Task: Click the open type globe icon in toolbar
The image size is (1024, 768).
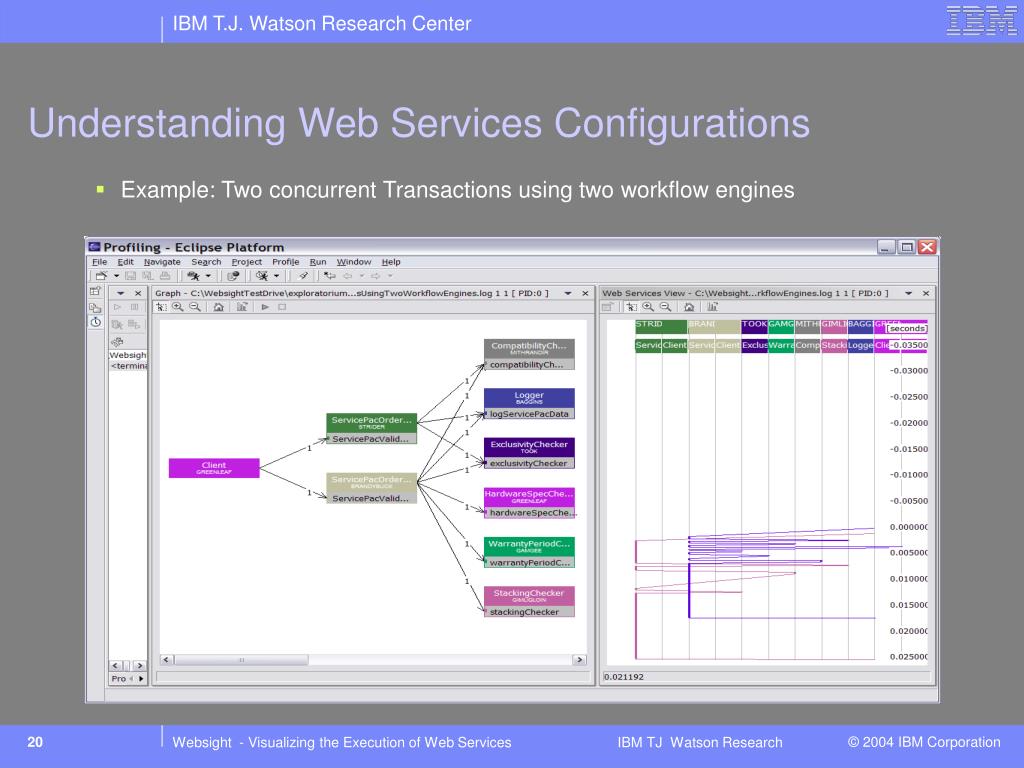Action: pyautogui.click(x=233, y=276)
